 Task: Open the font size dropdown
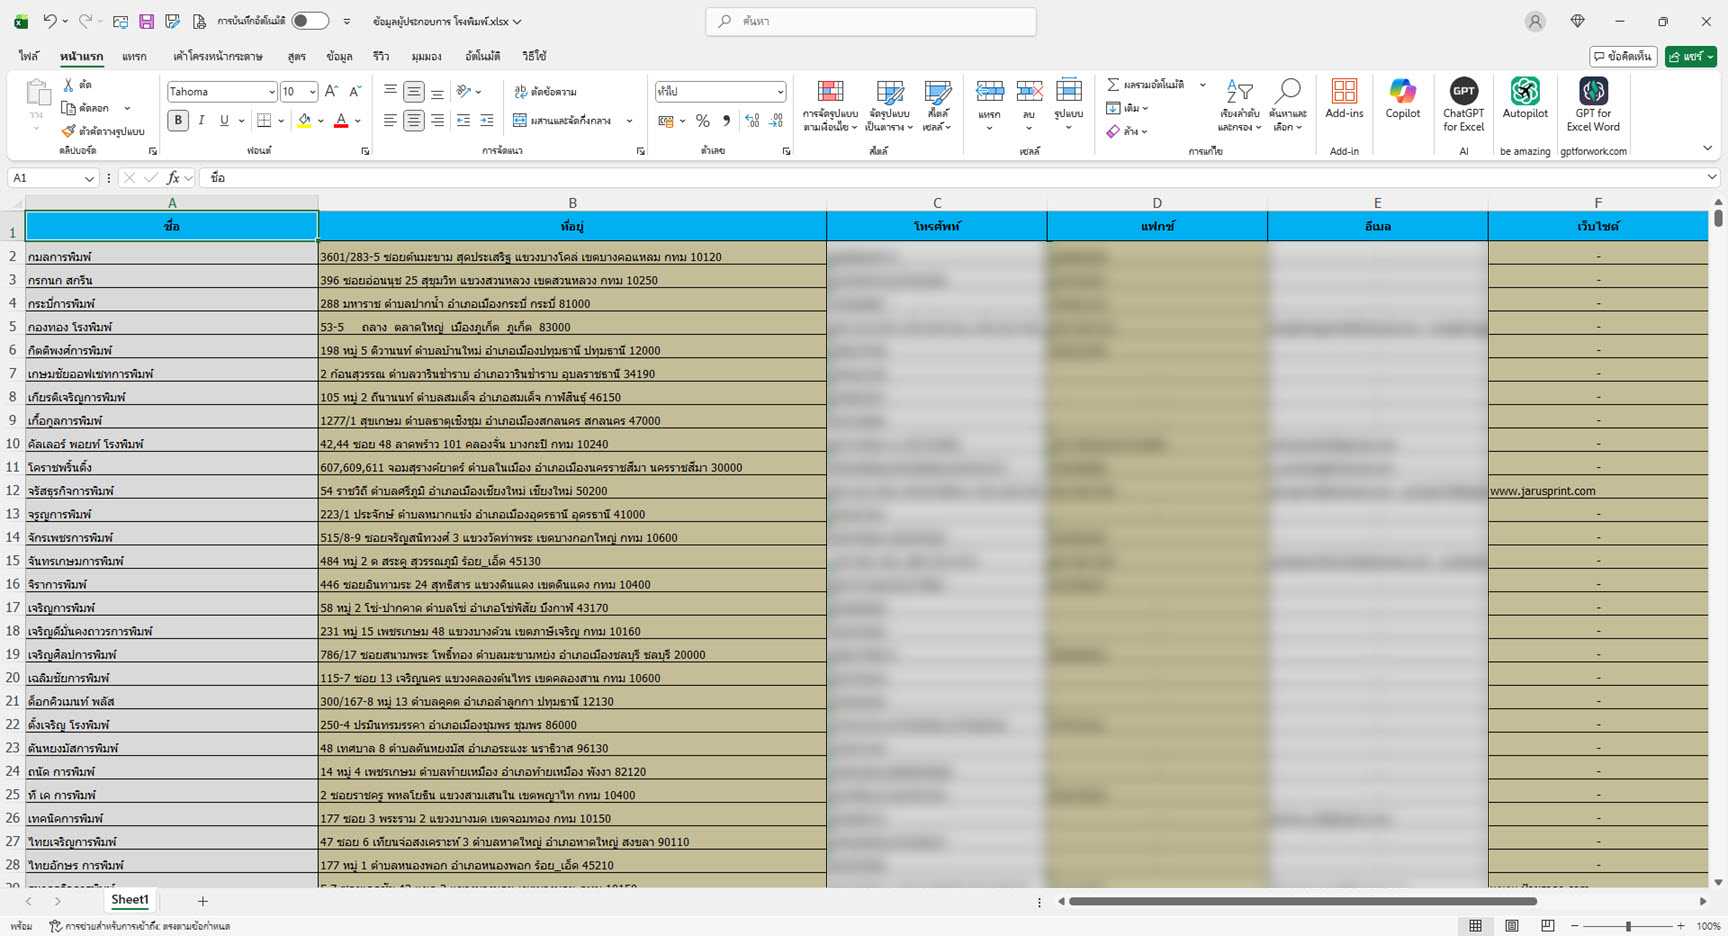tap(312, 92)
